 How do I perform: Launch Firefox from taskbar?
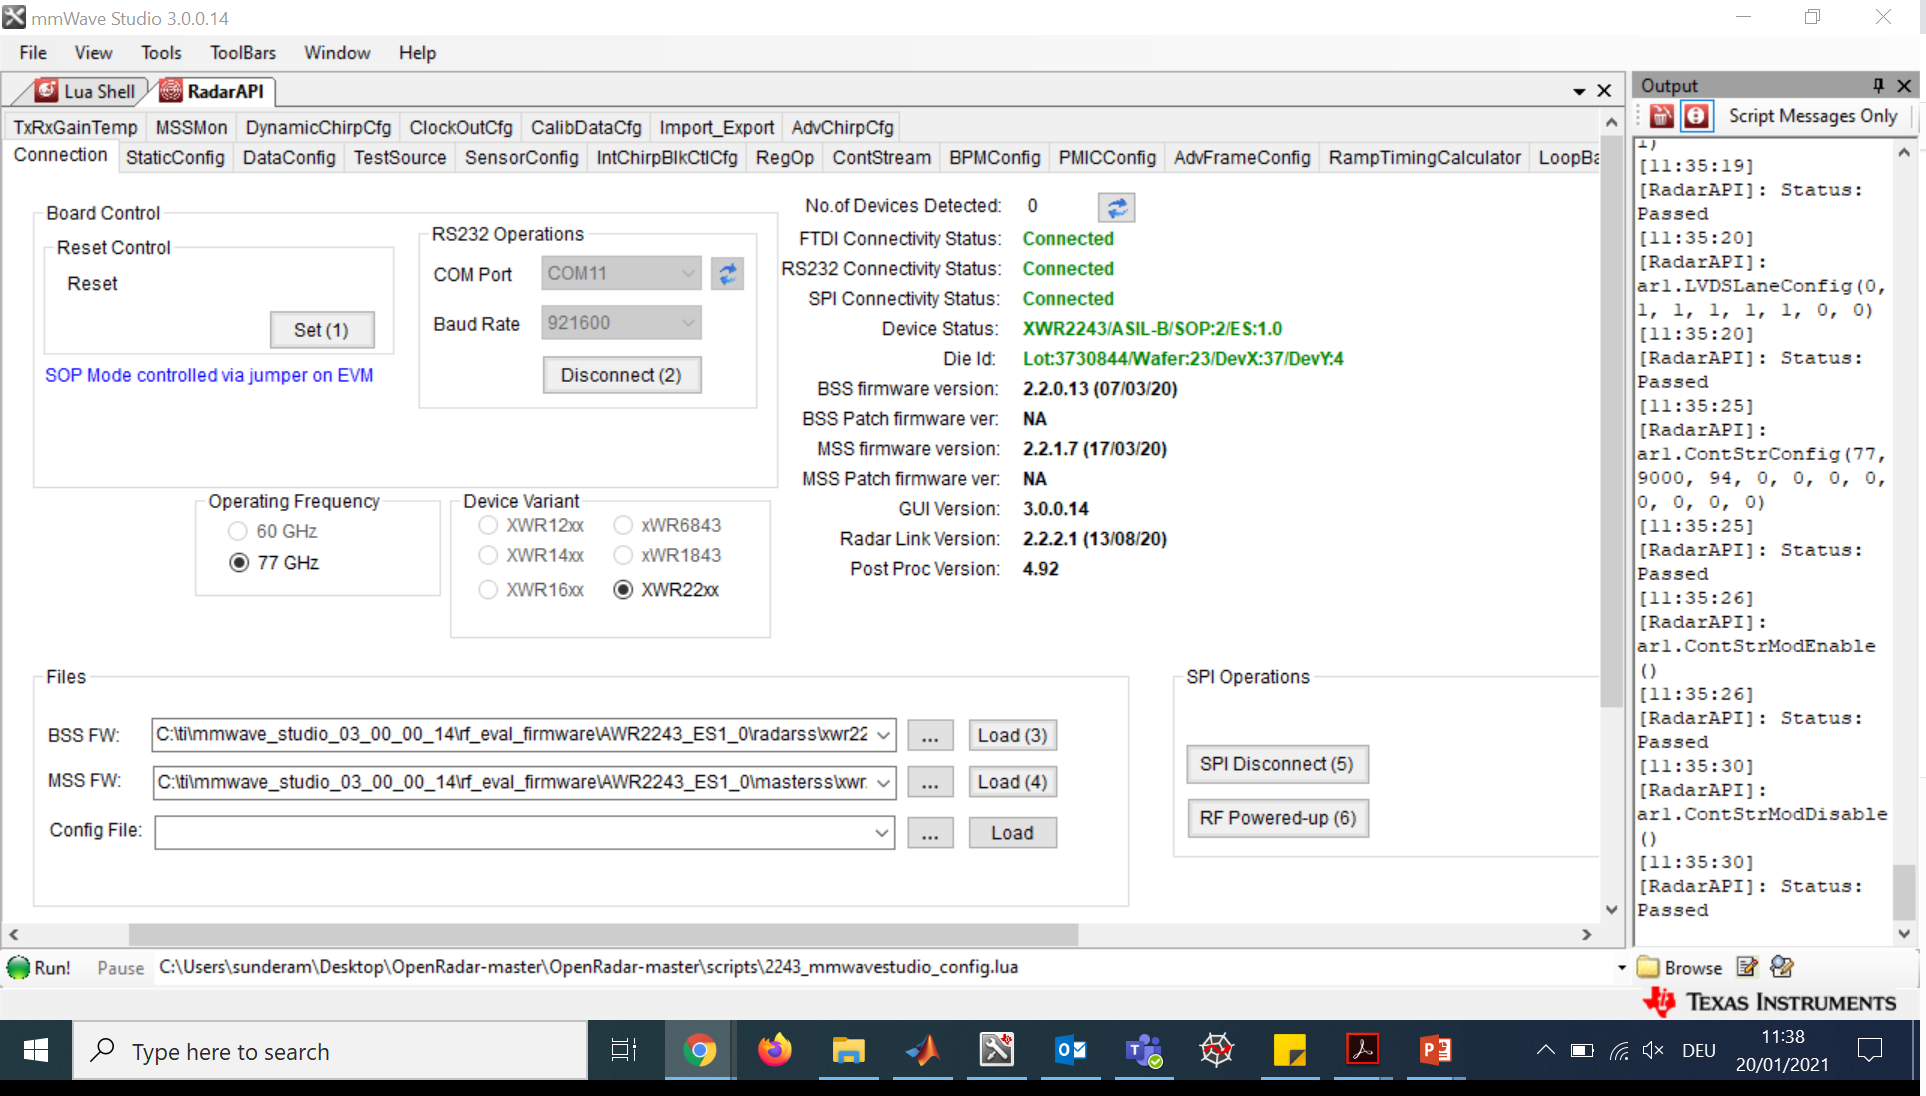[774, 1050]
